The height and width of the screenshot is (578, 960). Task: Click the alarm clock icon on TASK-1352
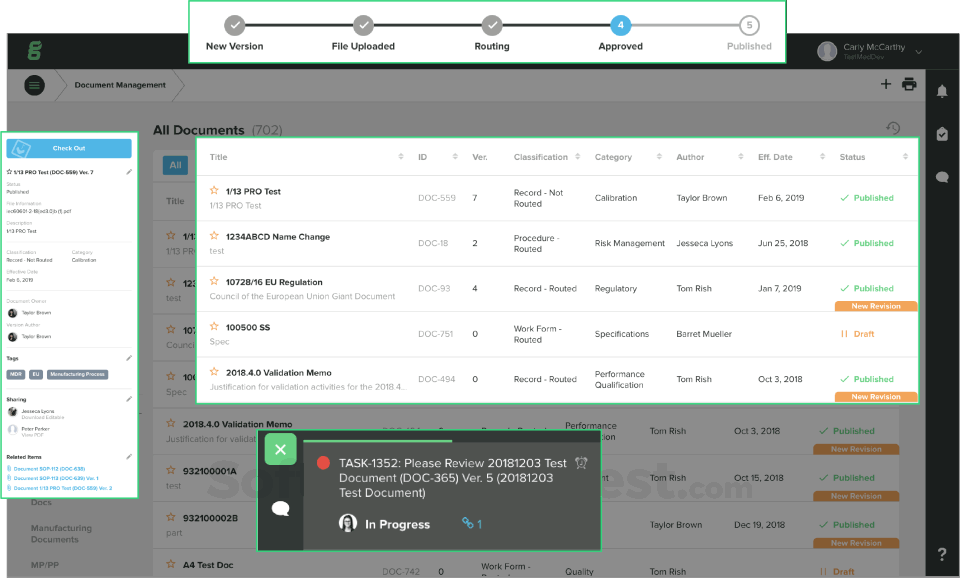[x=581, y=463]
